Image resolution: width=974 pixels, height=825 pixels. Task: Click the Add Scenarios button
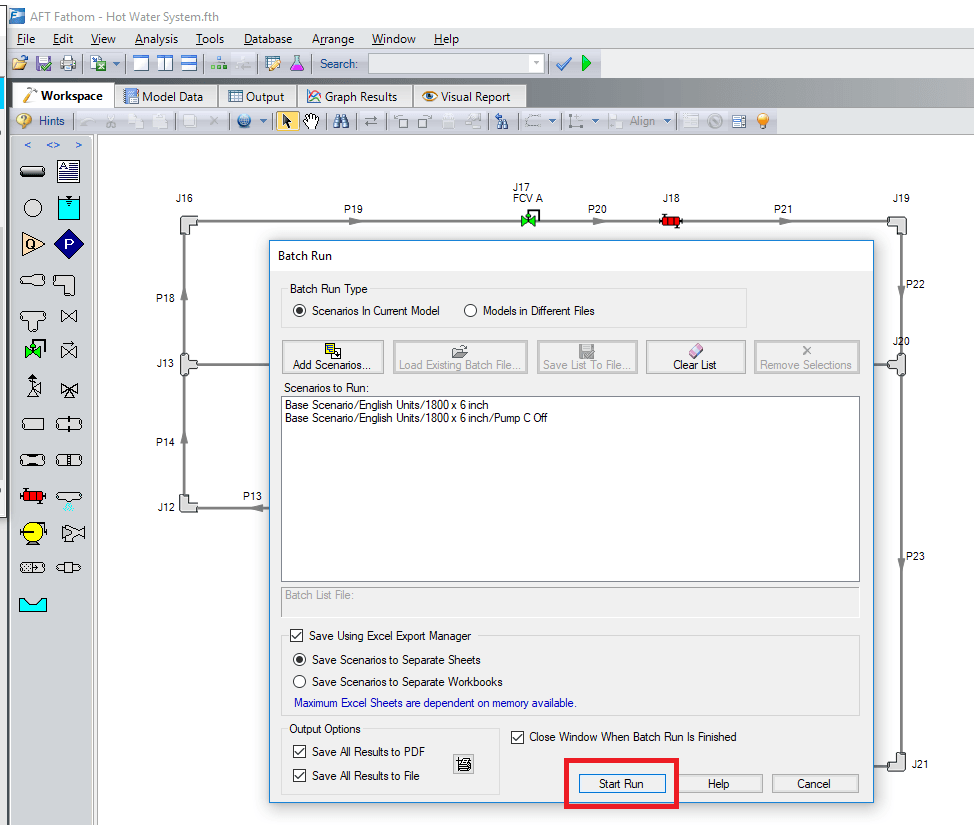coord(332,357)
